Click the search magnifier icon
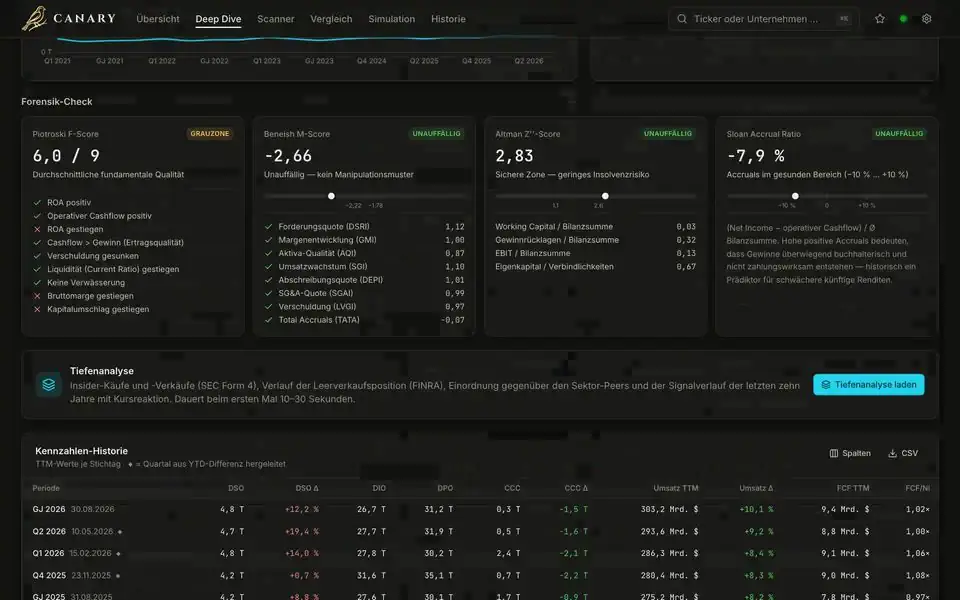 [x=681, y=19]
